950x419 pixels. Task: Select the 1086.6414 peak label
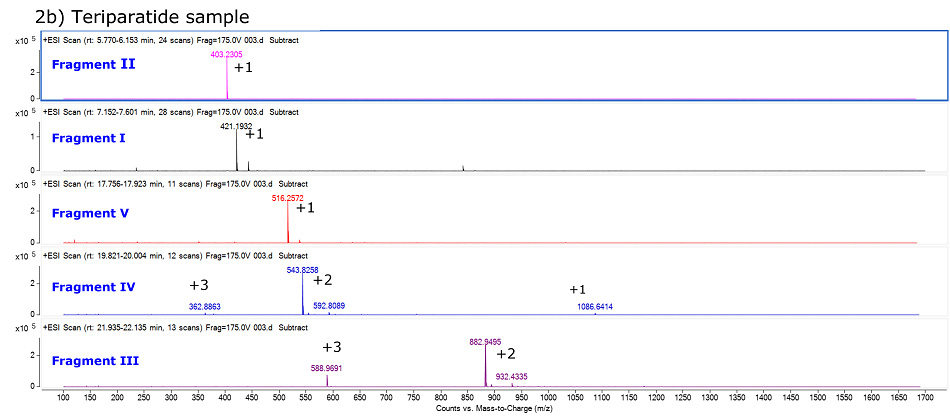tap(596, 307)
